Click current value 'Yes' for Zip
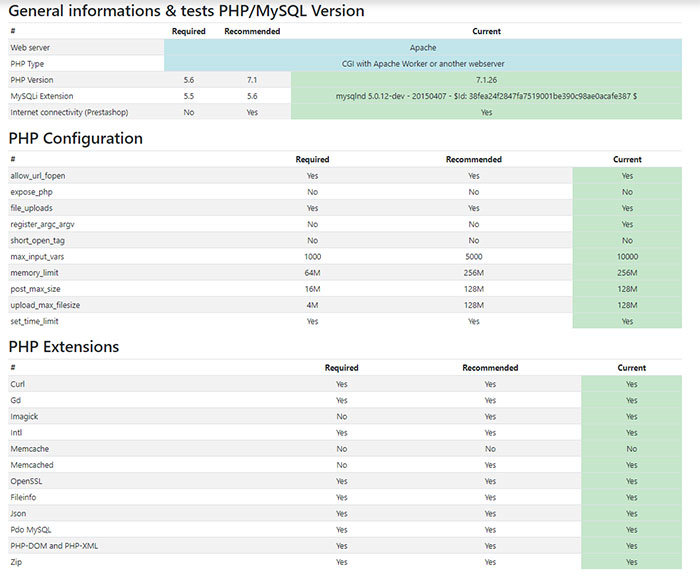The width and height of the screenshot is (700, 576). coord(631,562)
